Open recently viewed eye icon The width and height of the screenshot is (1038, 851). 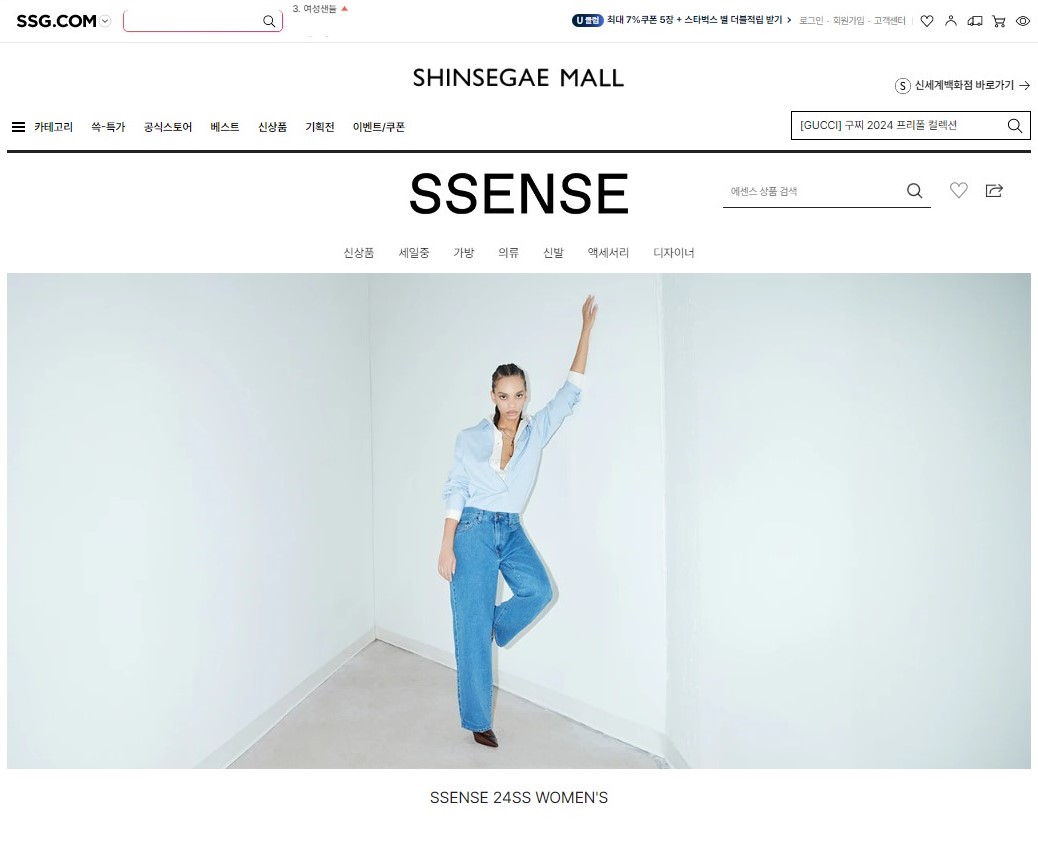(1023, 21)
